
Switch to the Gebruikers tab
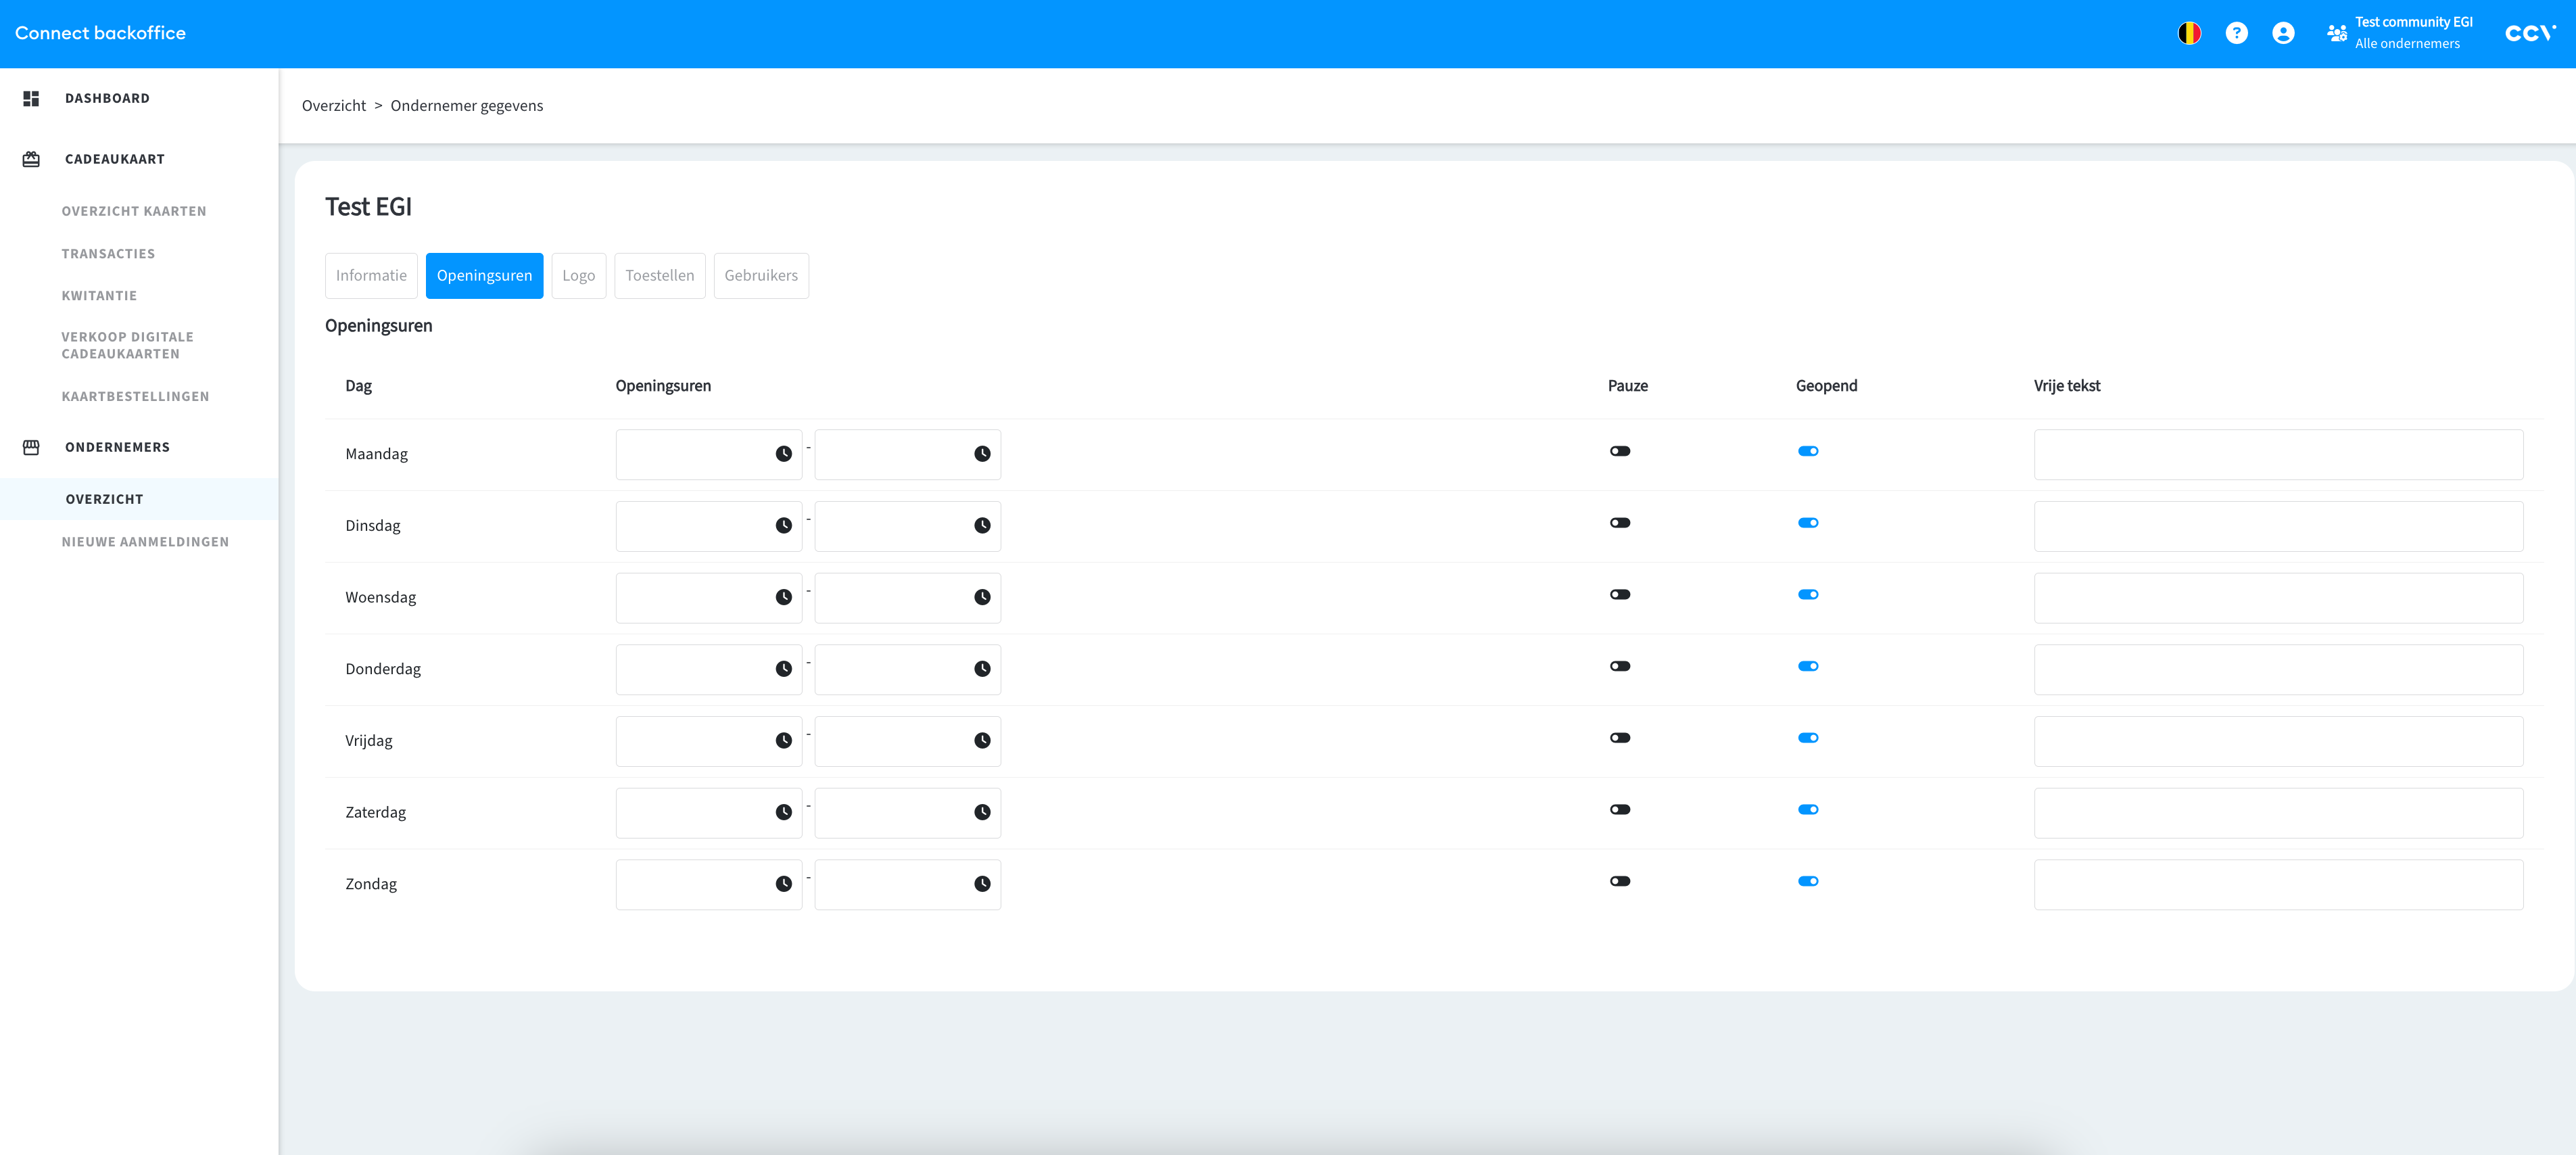click(x=760, y=276)
